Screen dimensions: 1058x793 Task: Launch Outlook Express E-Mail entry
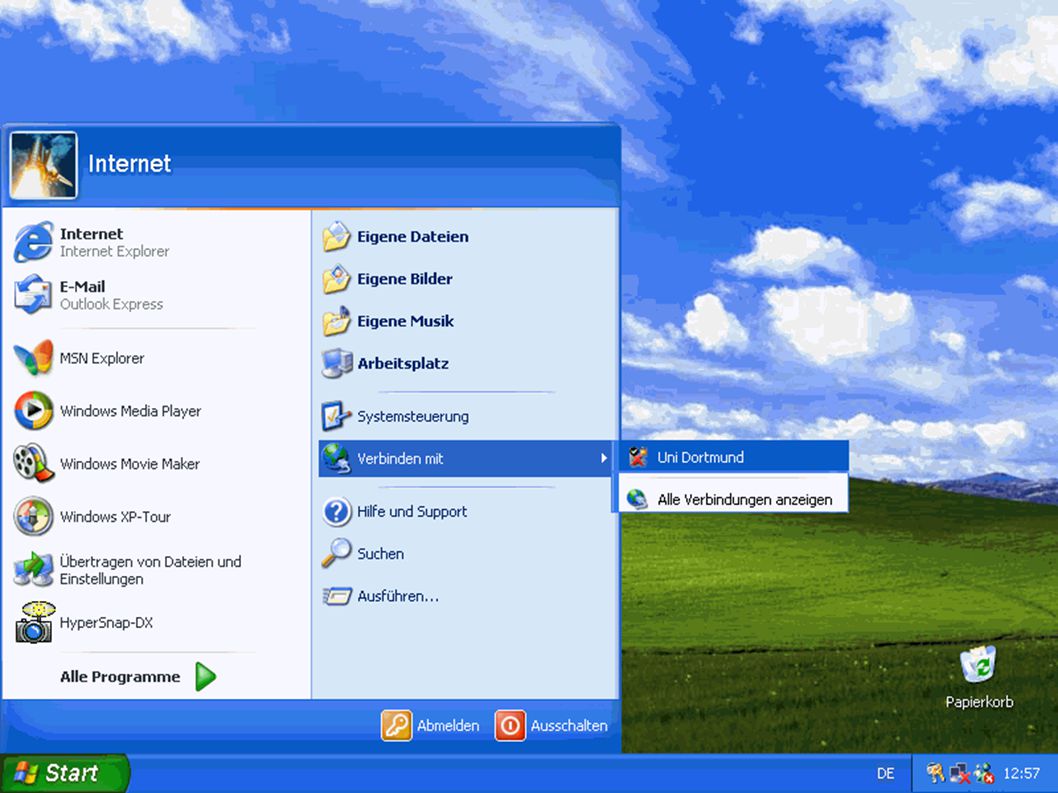click(155, 295)
